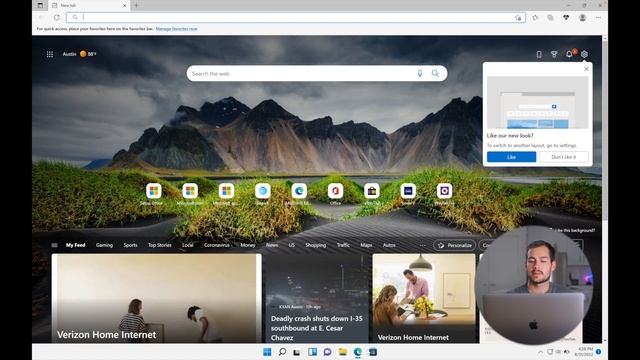Click the Austin weather indicator

pos(80,54)
